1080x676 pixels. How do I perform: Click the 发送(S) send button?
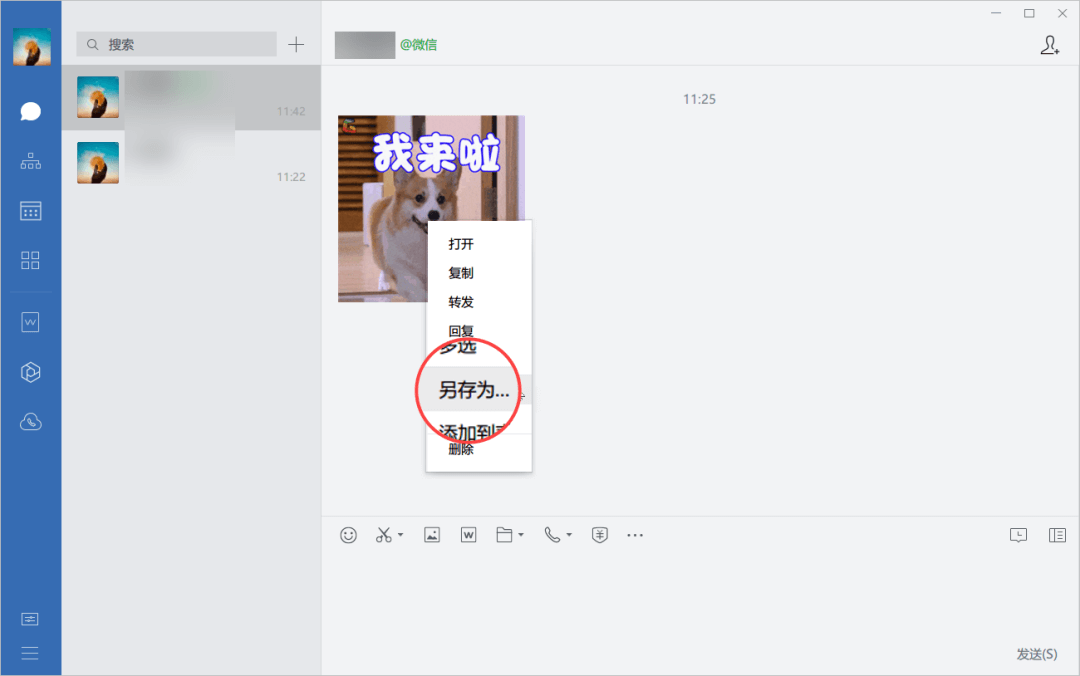[1037, 654]
